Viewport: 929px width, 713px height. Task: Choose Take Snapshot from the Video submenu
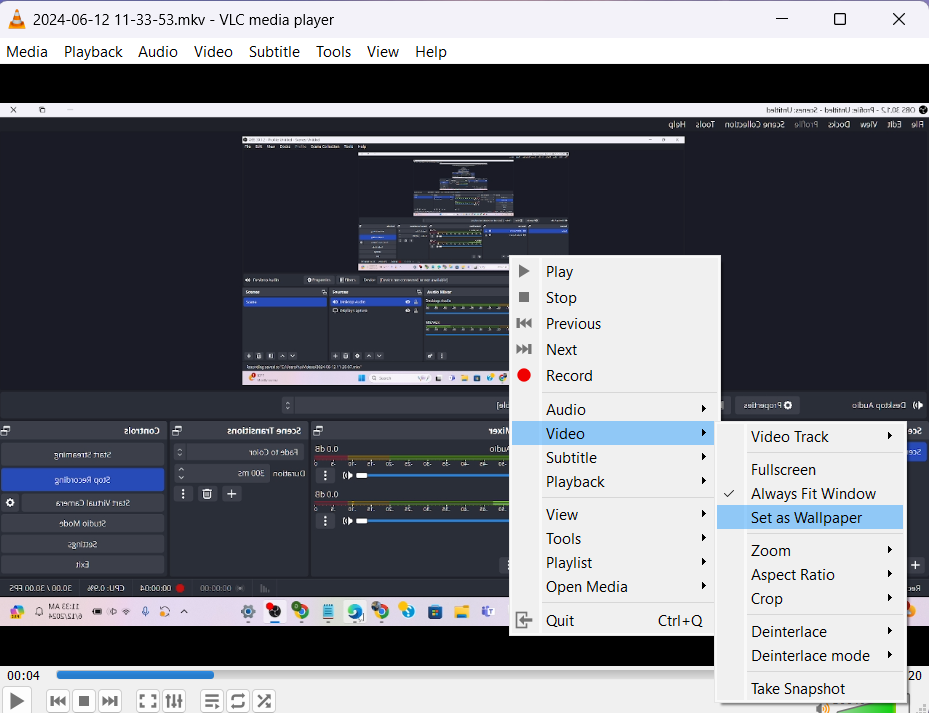(797, 689)
